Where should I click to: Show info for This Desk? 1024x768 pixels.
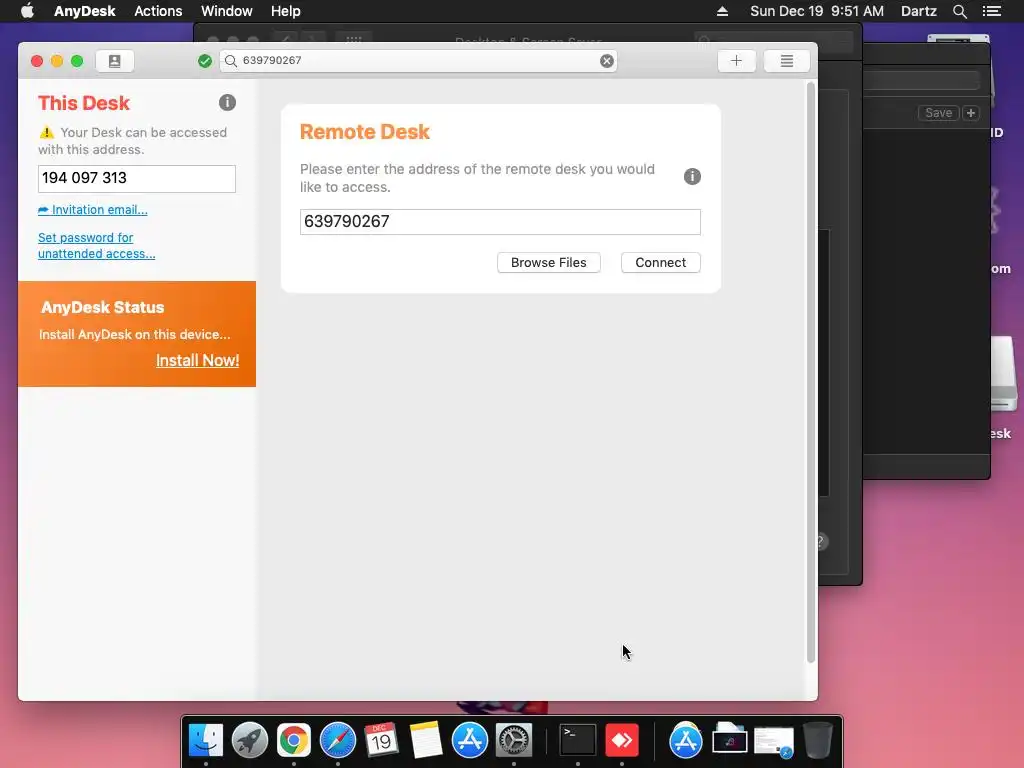click(x=227, y=103)
